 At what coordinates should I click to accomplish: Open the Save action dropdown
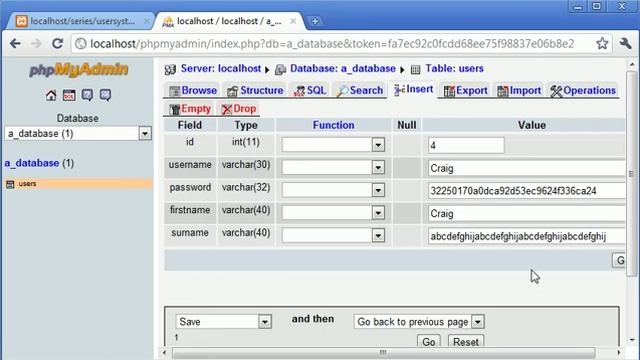[x=224, y=322]
